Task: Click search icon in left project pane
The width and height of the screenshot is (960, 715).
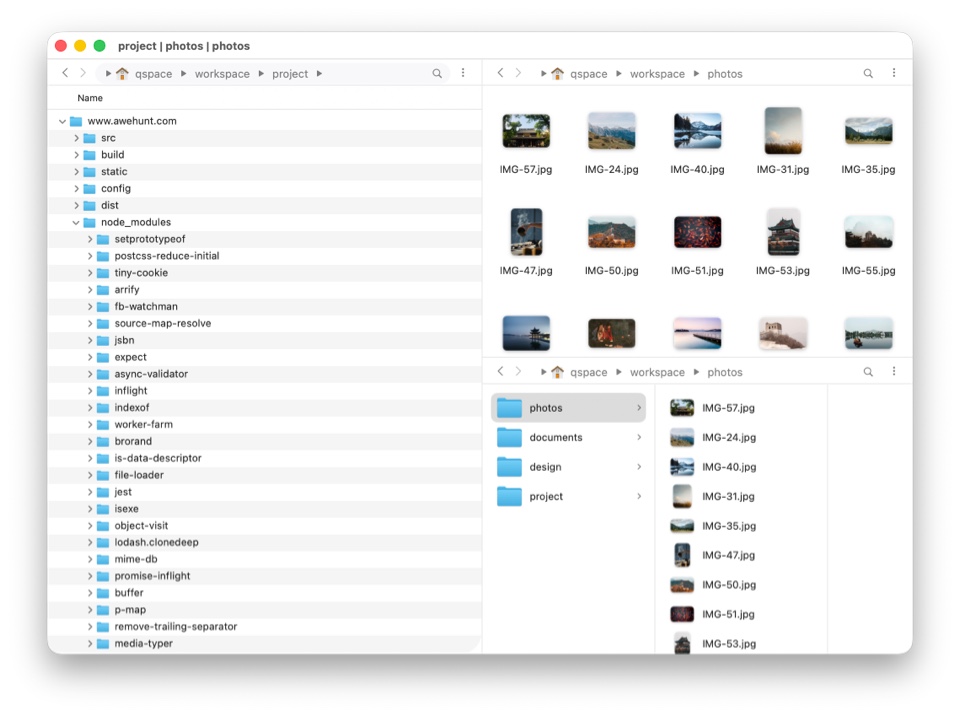Action: tap(437, 74)
